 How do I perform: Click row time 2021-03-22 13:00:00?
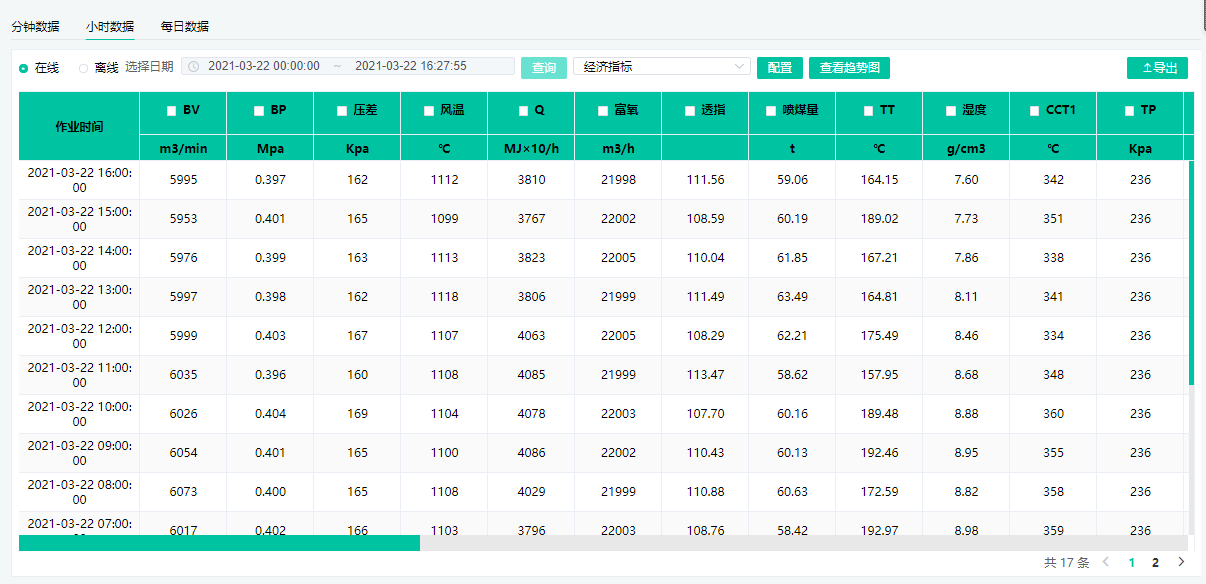[x=79, y=297]
